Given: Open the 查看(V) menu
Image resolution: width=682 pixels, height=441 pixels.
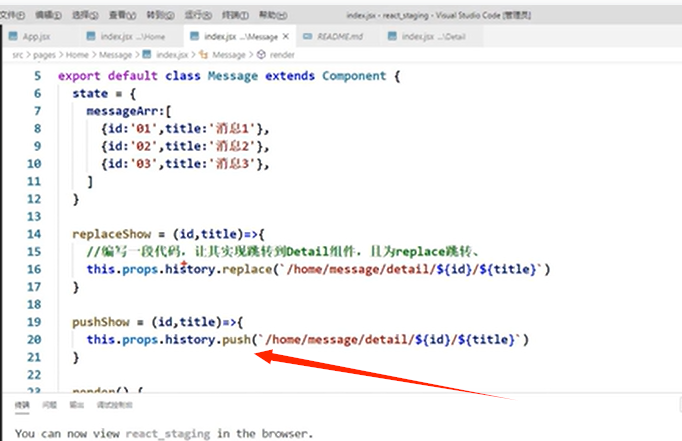Looking at the screenshot, I should point(122,15).
